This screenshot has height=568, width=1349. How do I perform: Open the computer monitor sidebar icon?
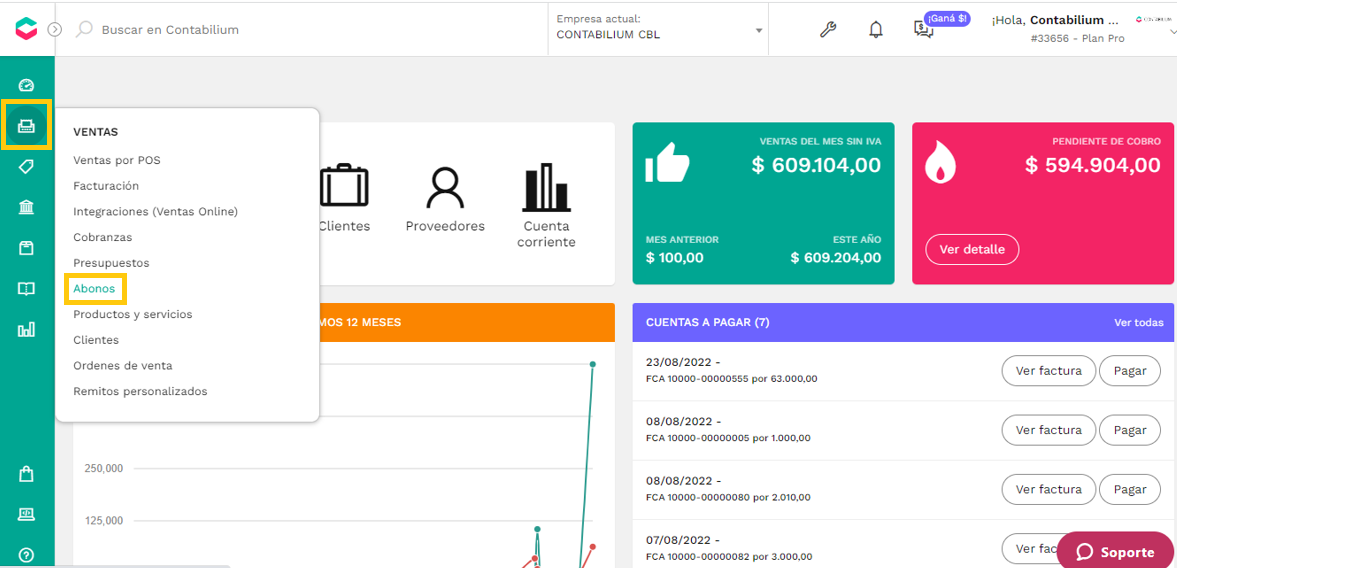(x=27, y=515)
